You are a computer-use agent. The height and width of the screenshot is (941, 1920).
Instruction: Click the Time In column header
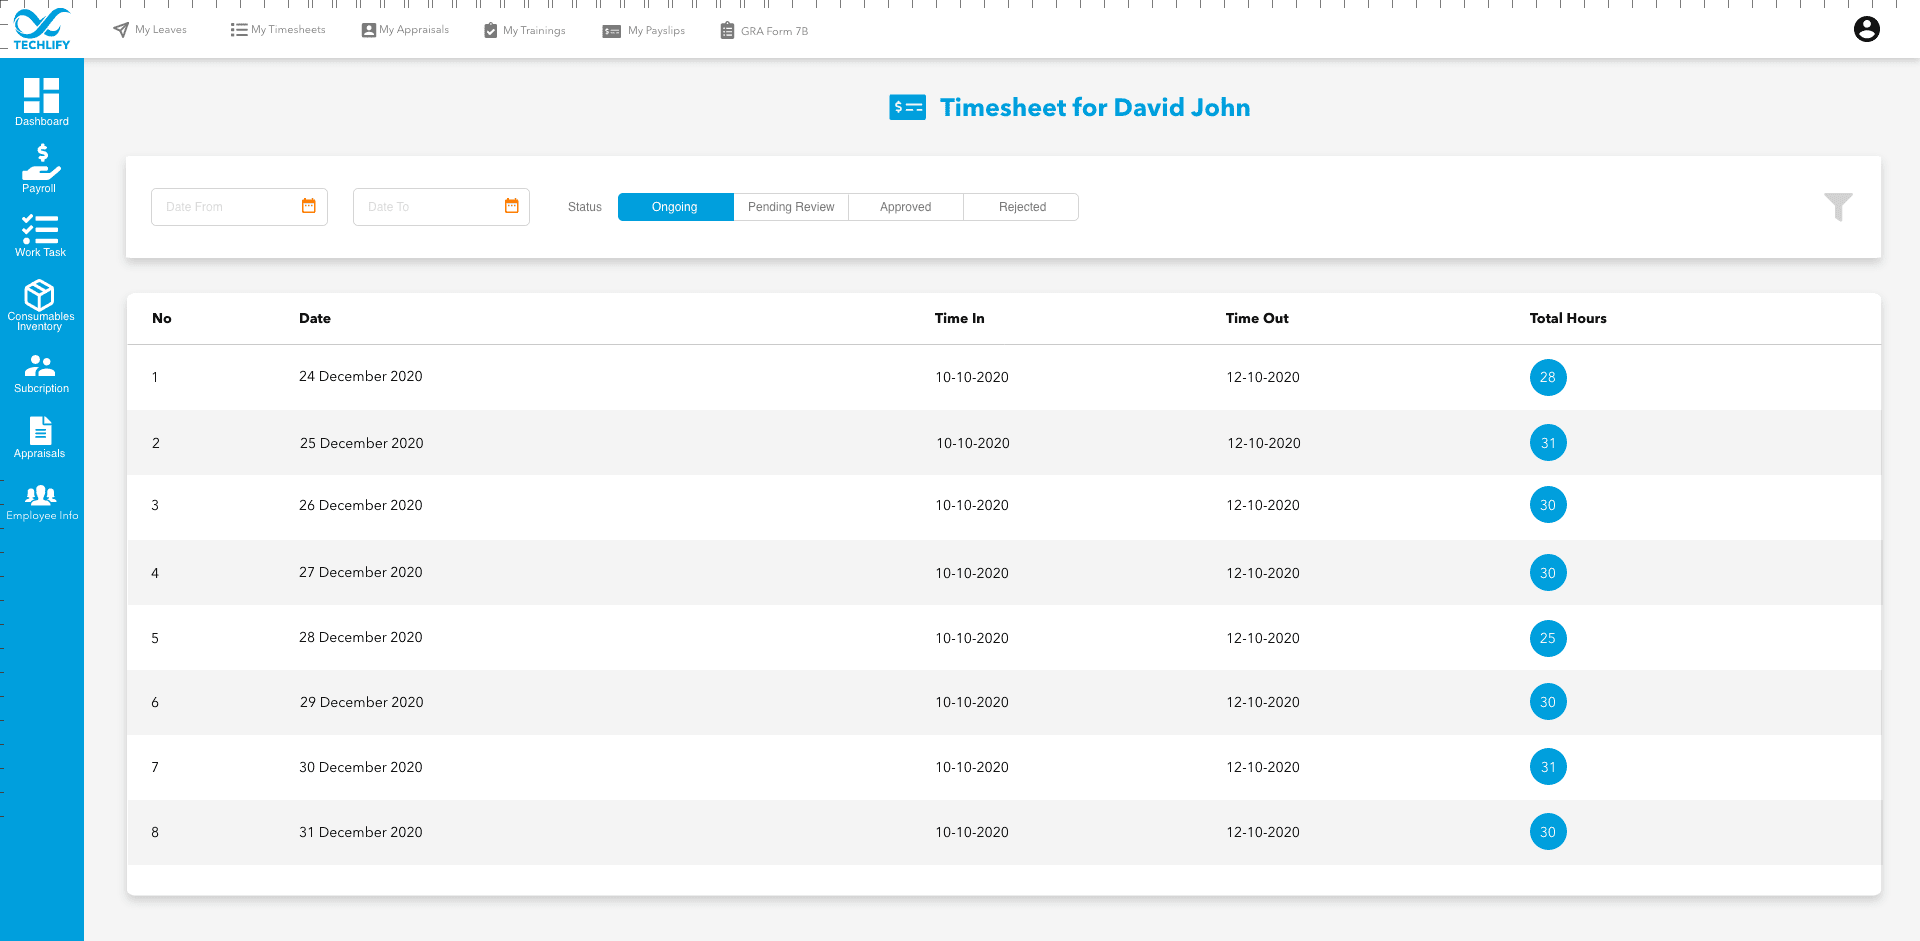960,318
